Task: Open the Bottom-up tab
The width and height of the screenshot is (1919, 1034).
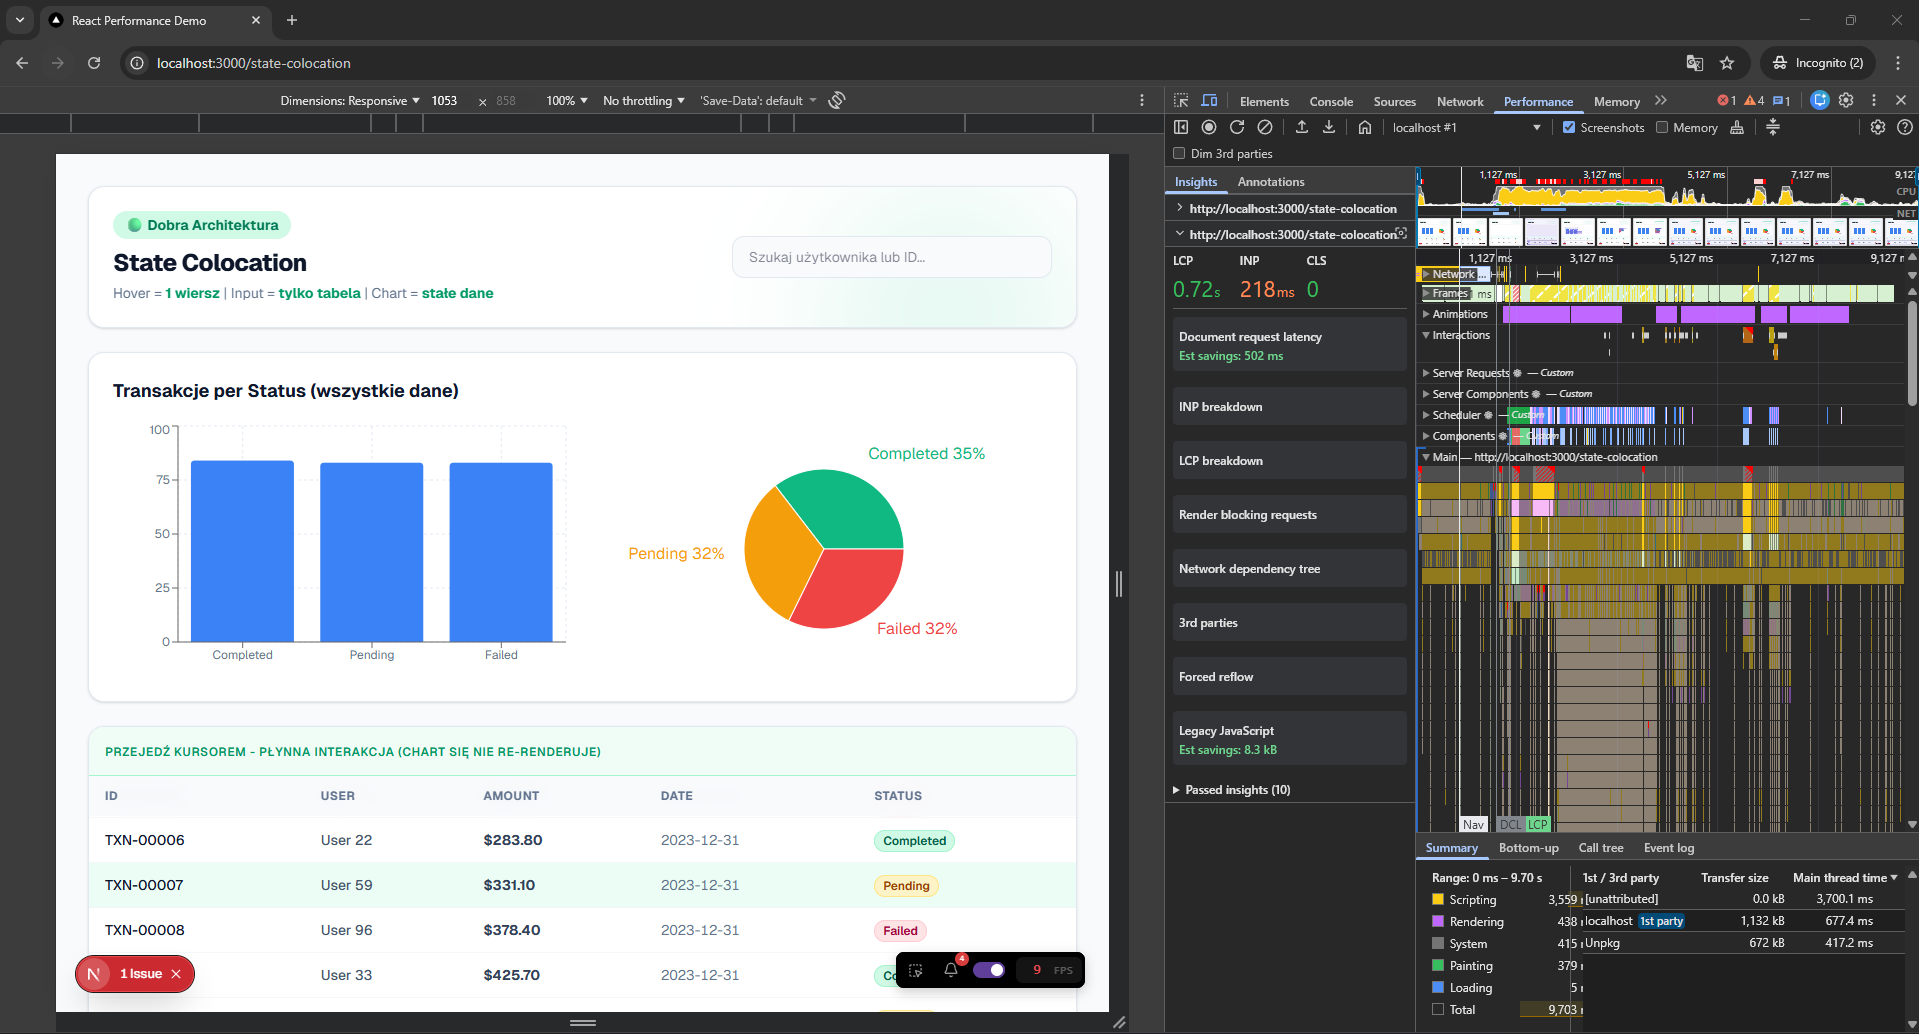Action: pos(1528,848)
